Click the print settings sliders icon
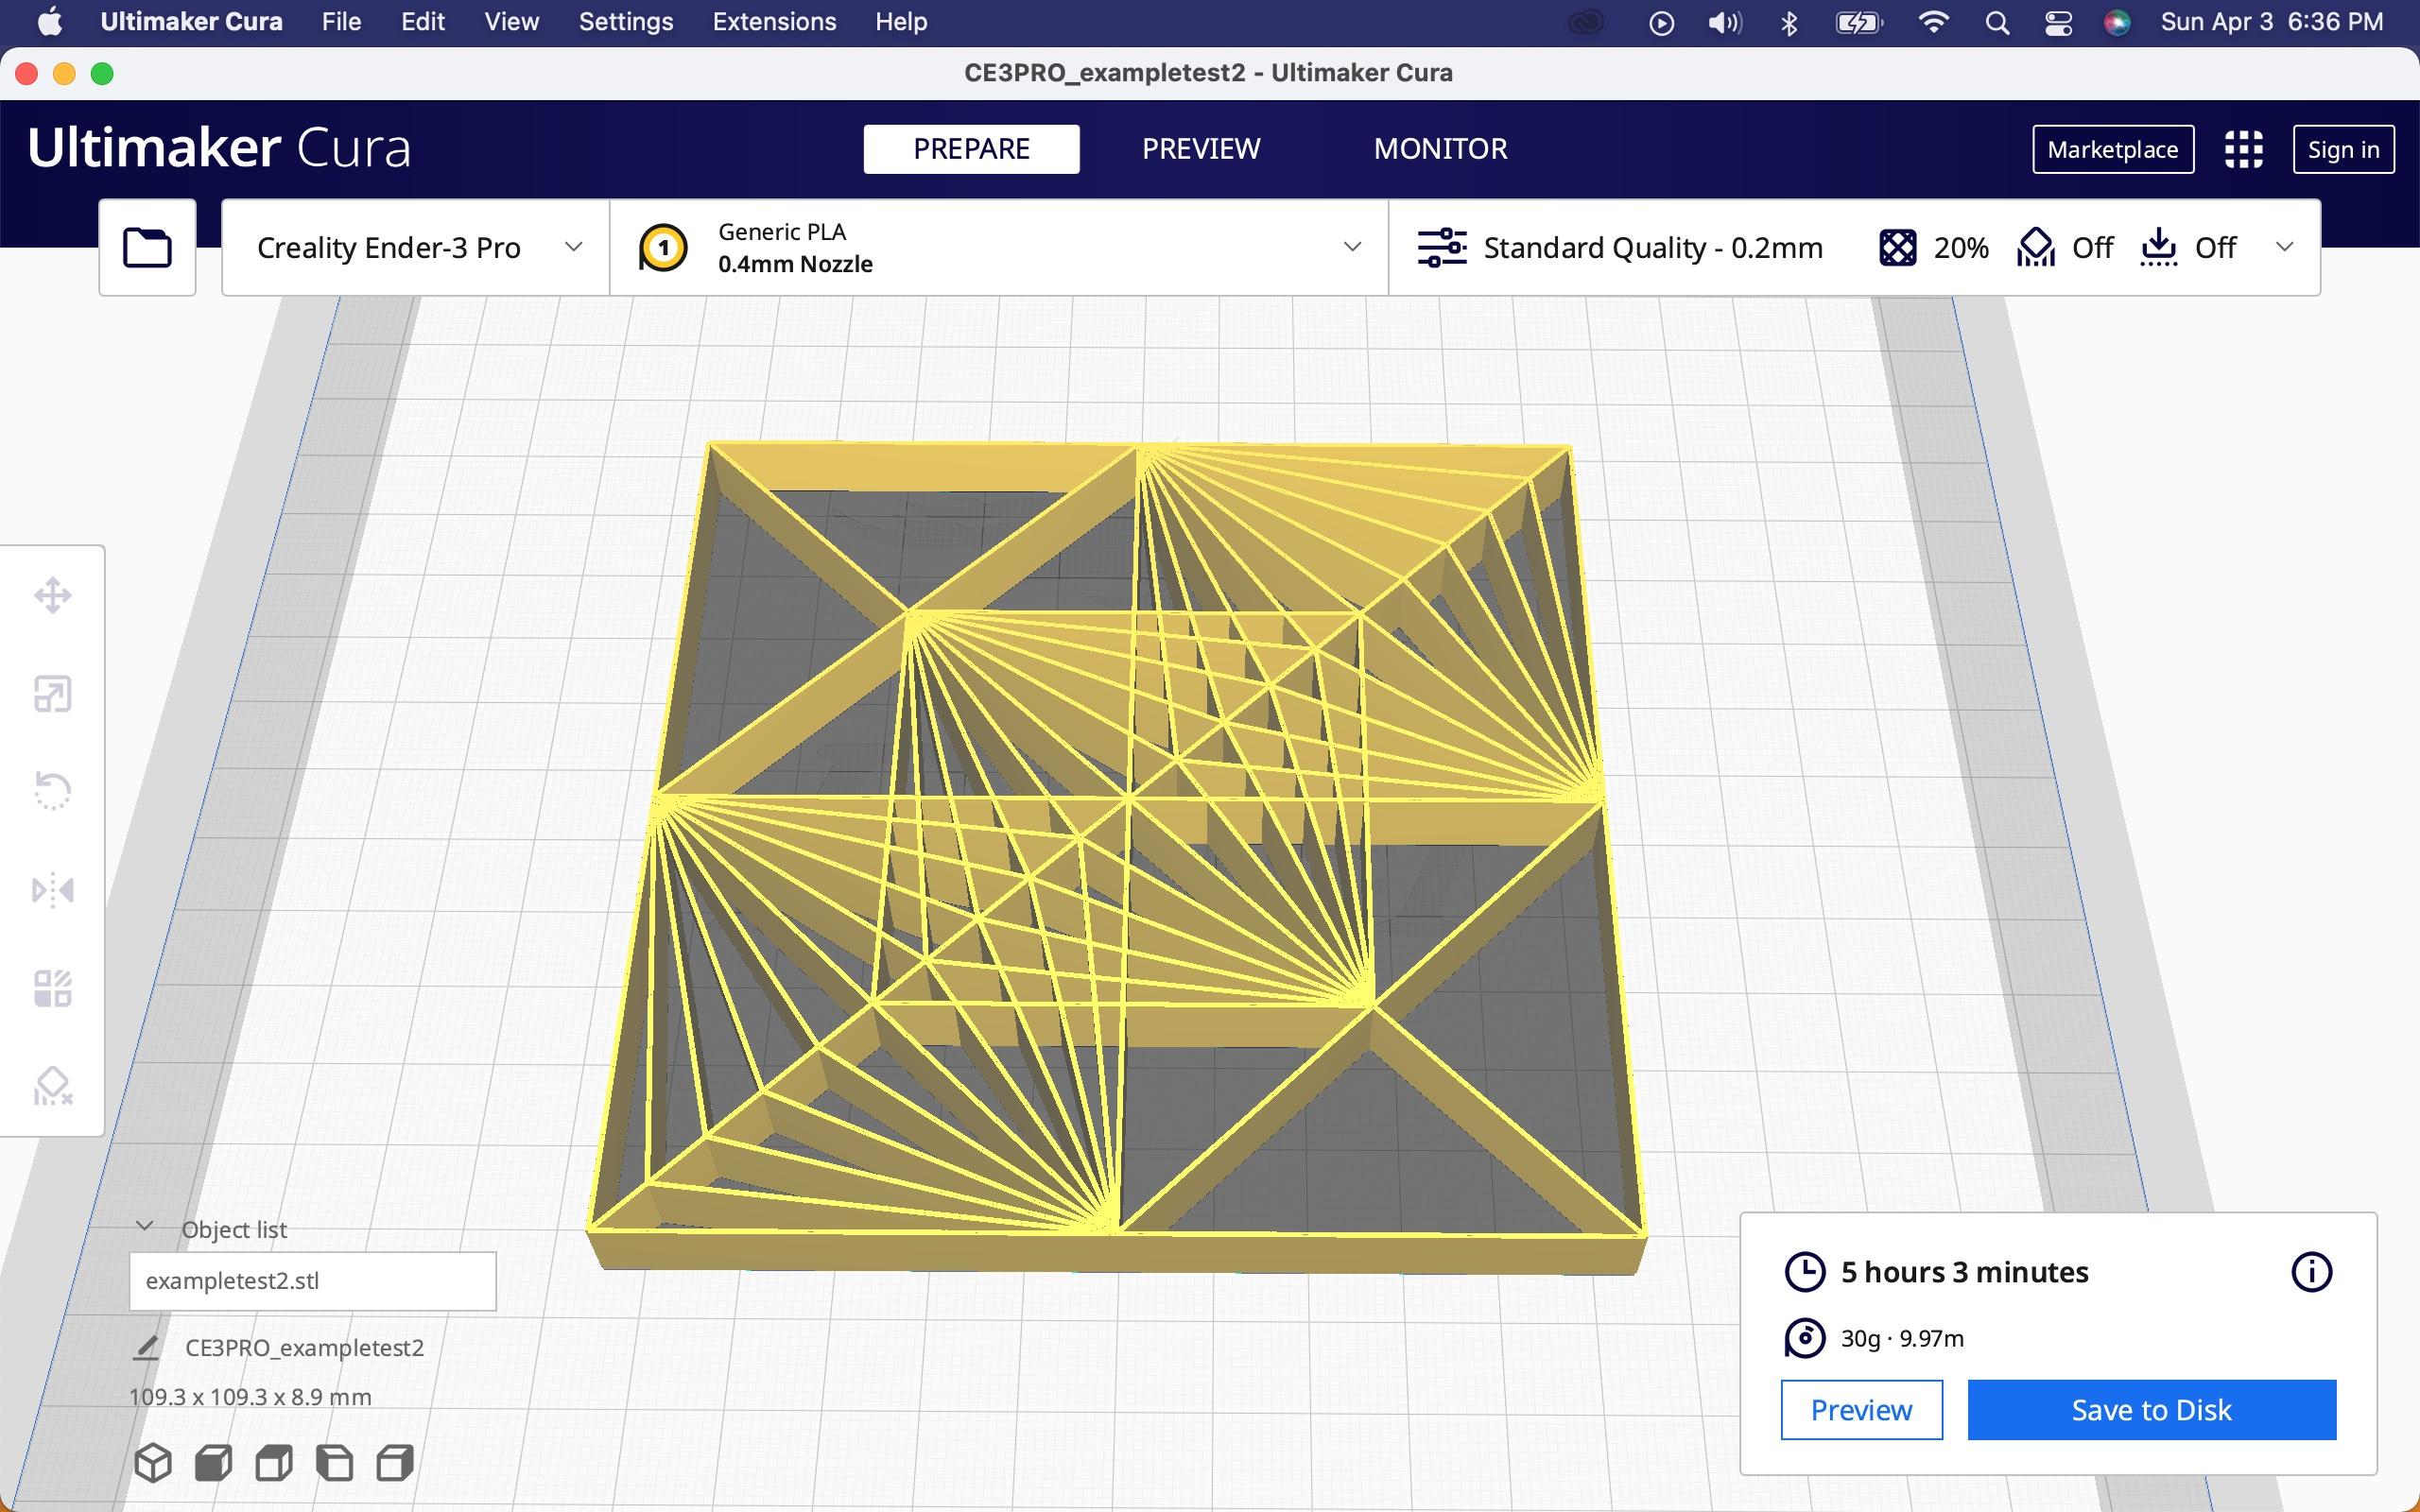2420x1512 pixels. pyautogui.click(x=1442, y=247)
